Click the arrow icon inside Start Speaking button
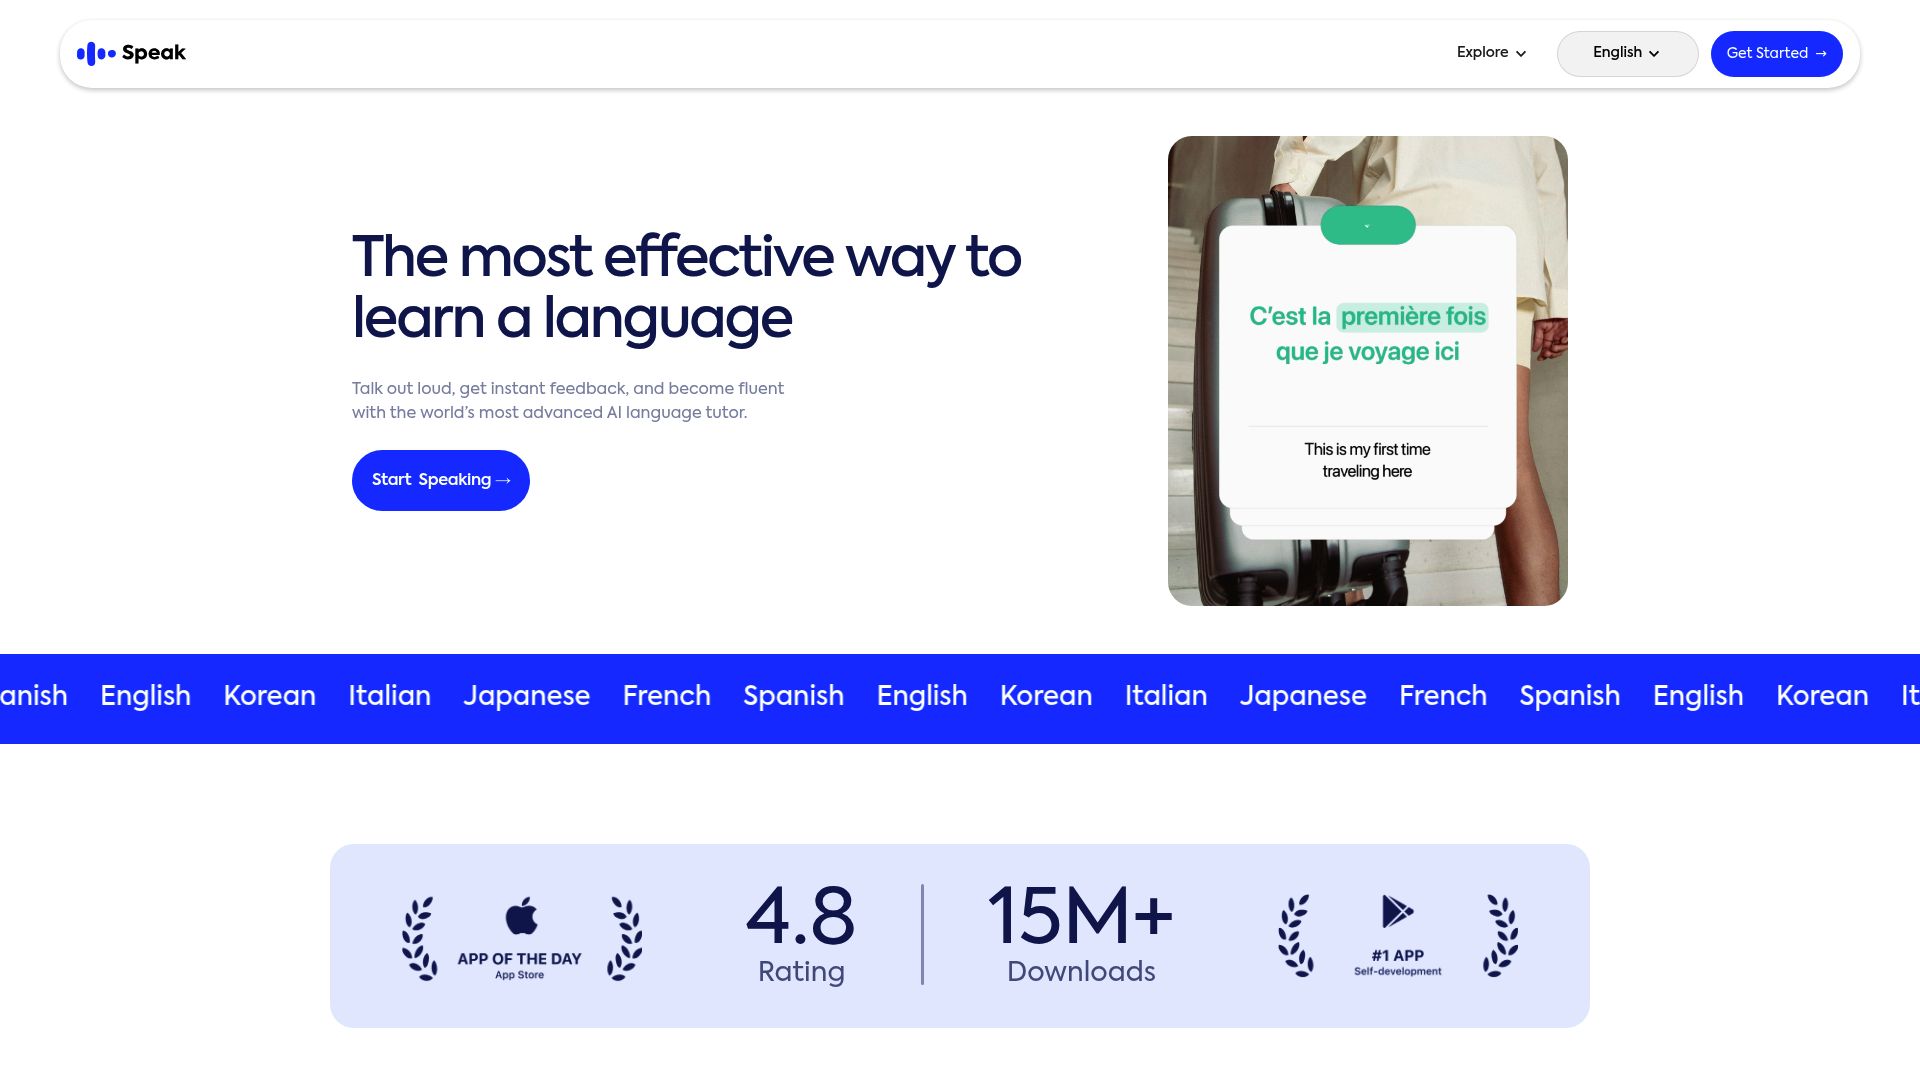The height and width of the screenshot is (1080, 1920). [503, 480]
